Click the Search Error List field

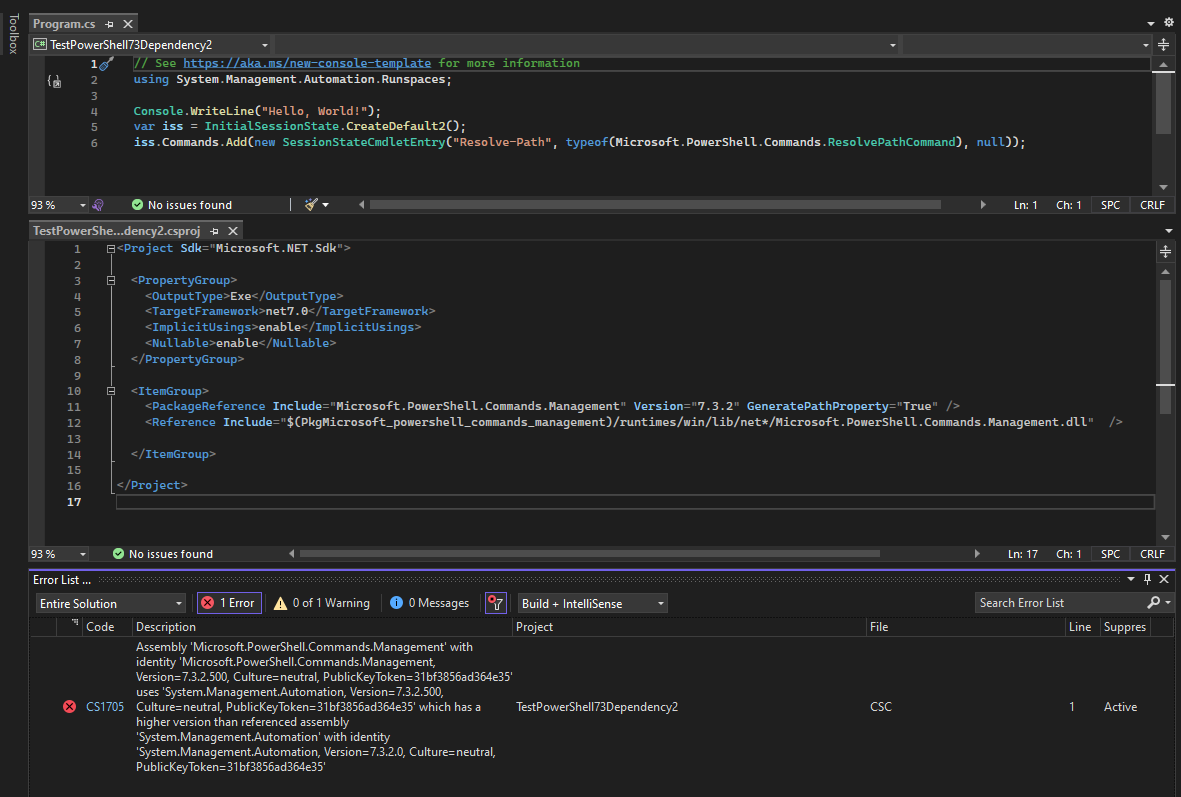[x=1060, y=603]
